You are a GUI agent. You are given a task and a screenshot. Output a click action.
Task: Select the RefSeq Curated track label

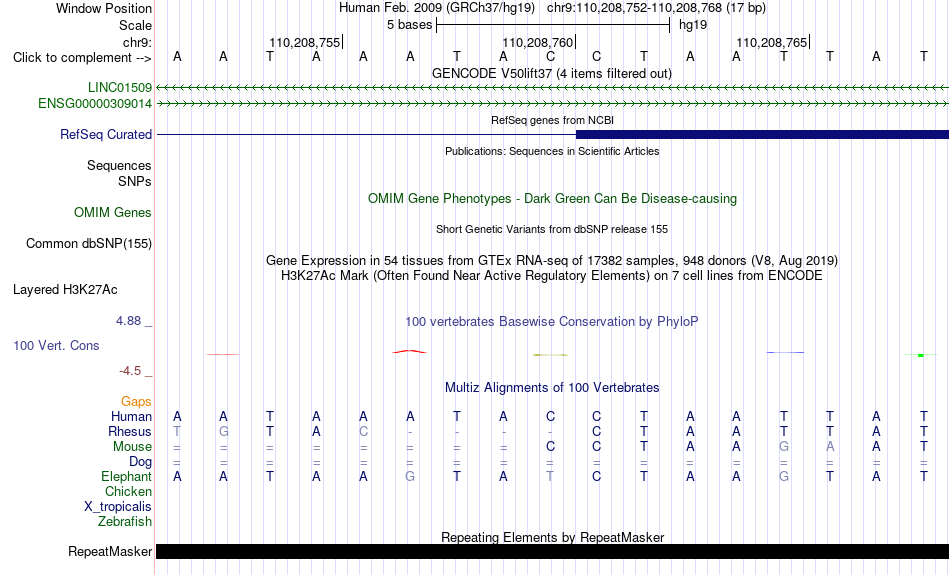coord(106,135)
